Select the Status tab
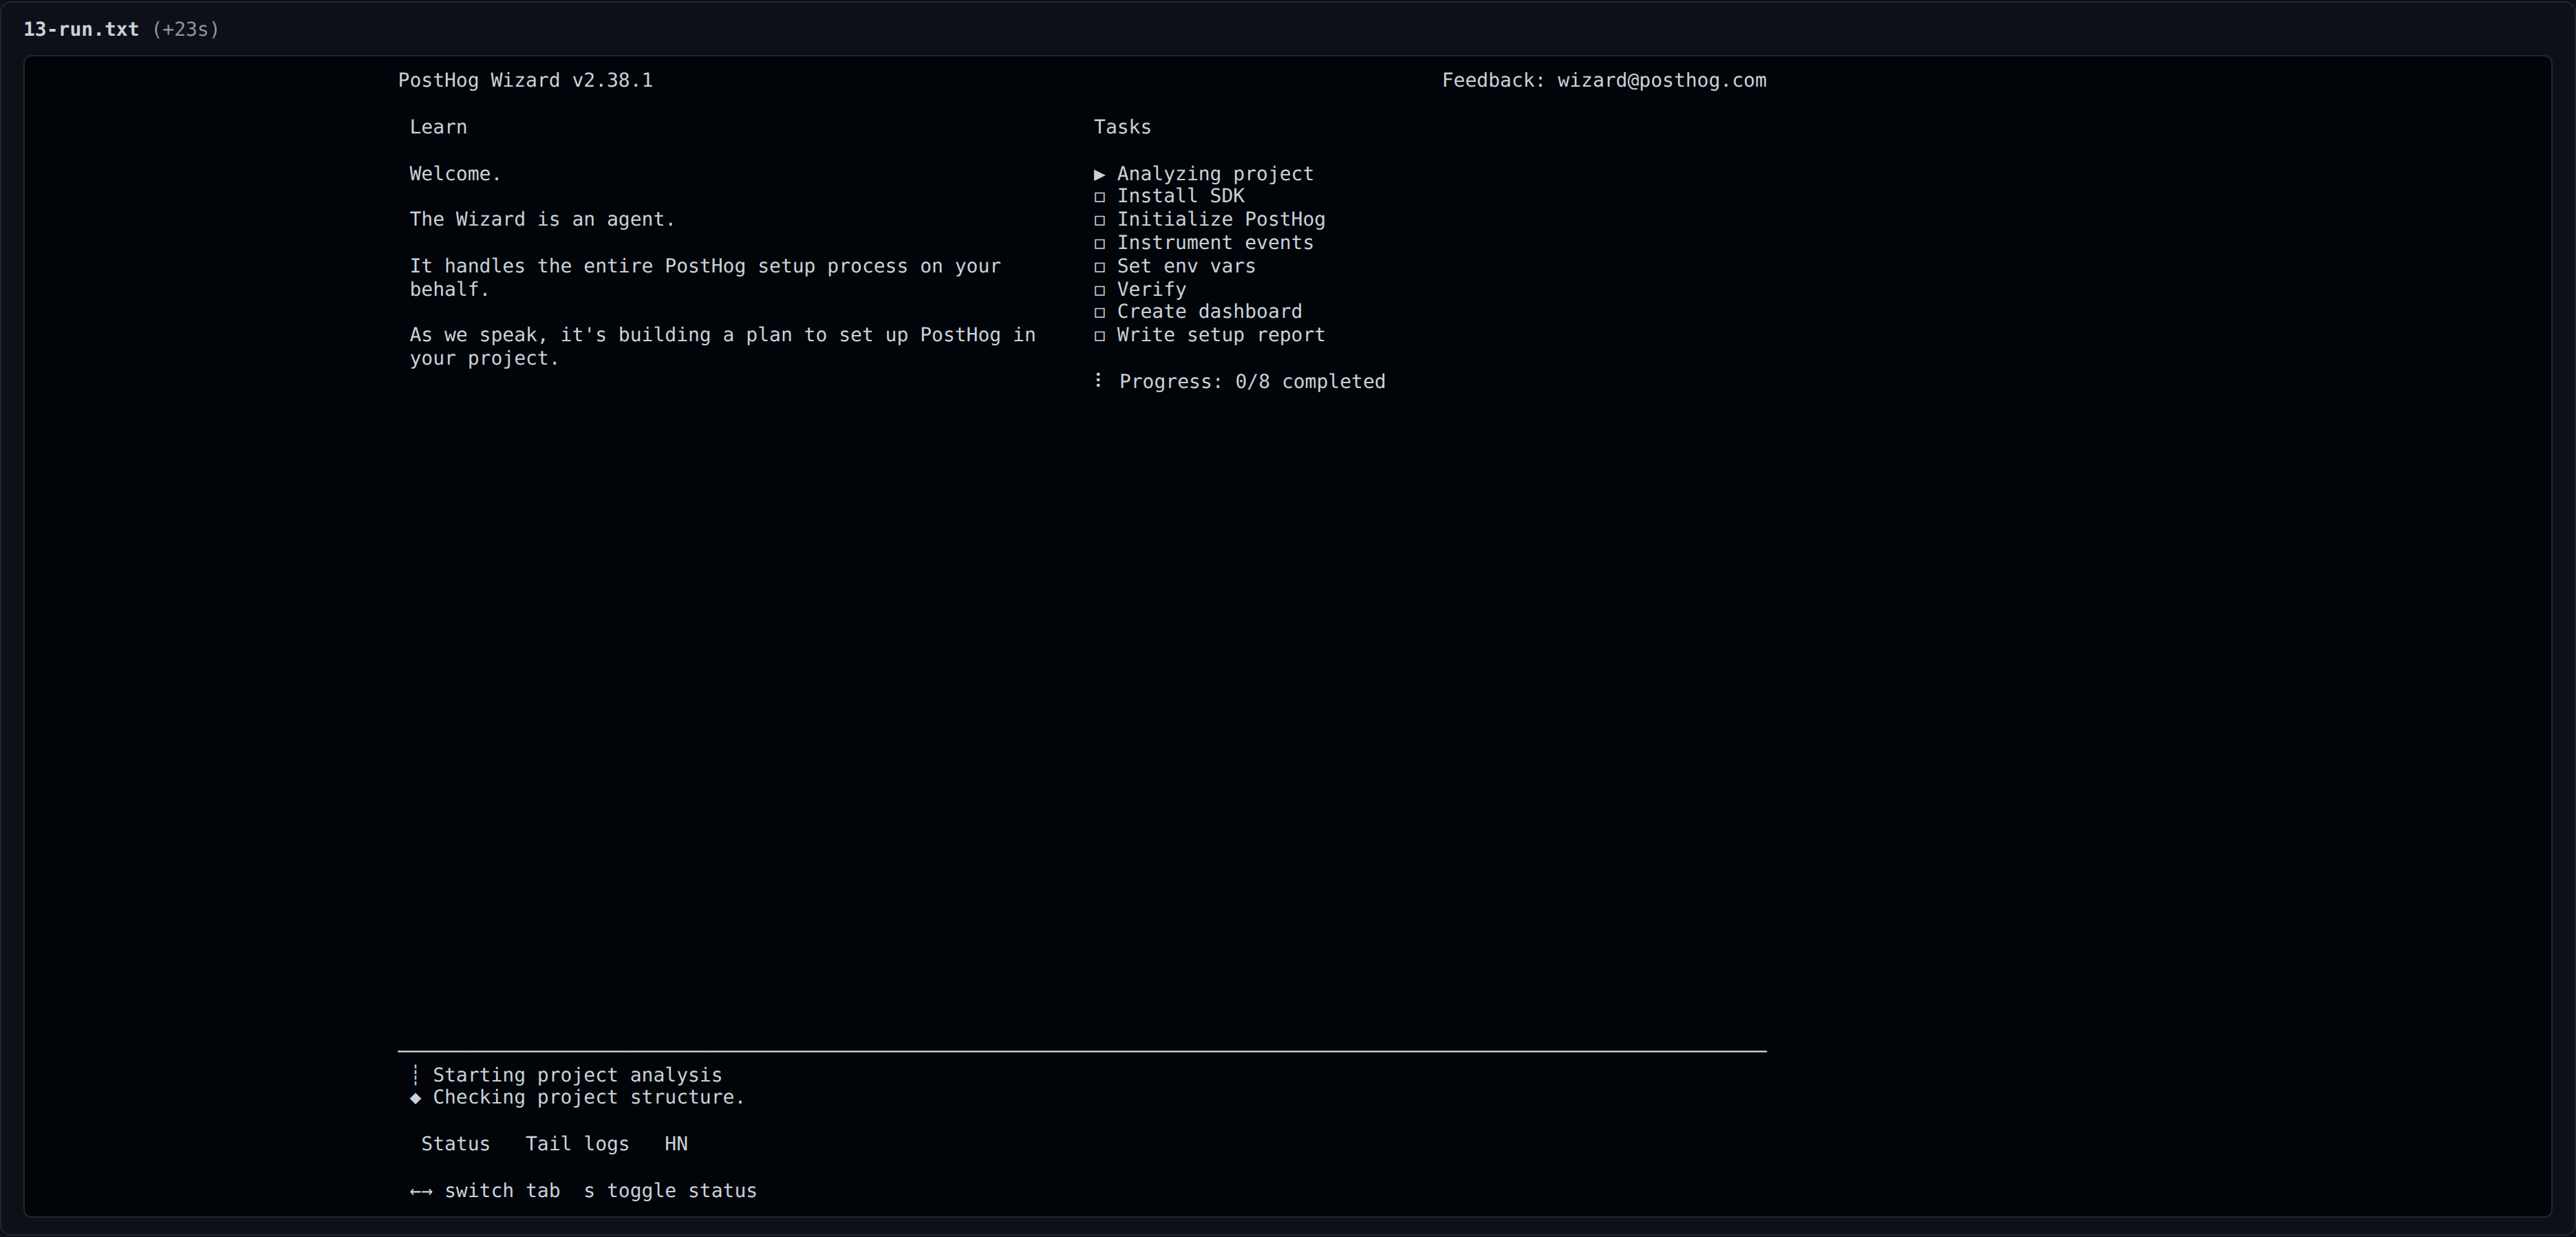Screen dimensions: 2576x1237 [455, 1144]
